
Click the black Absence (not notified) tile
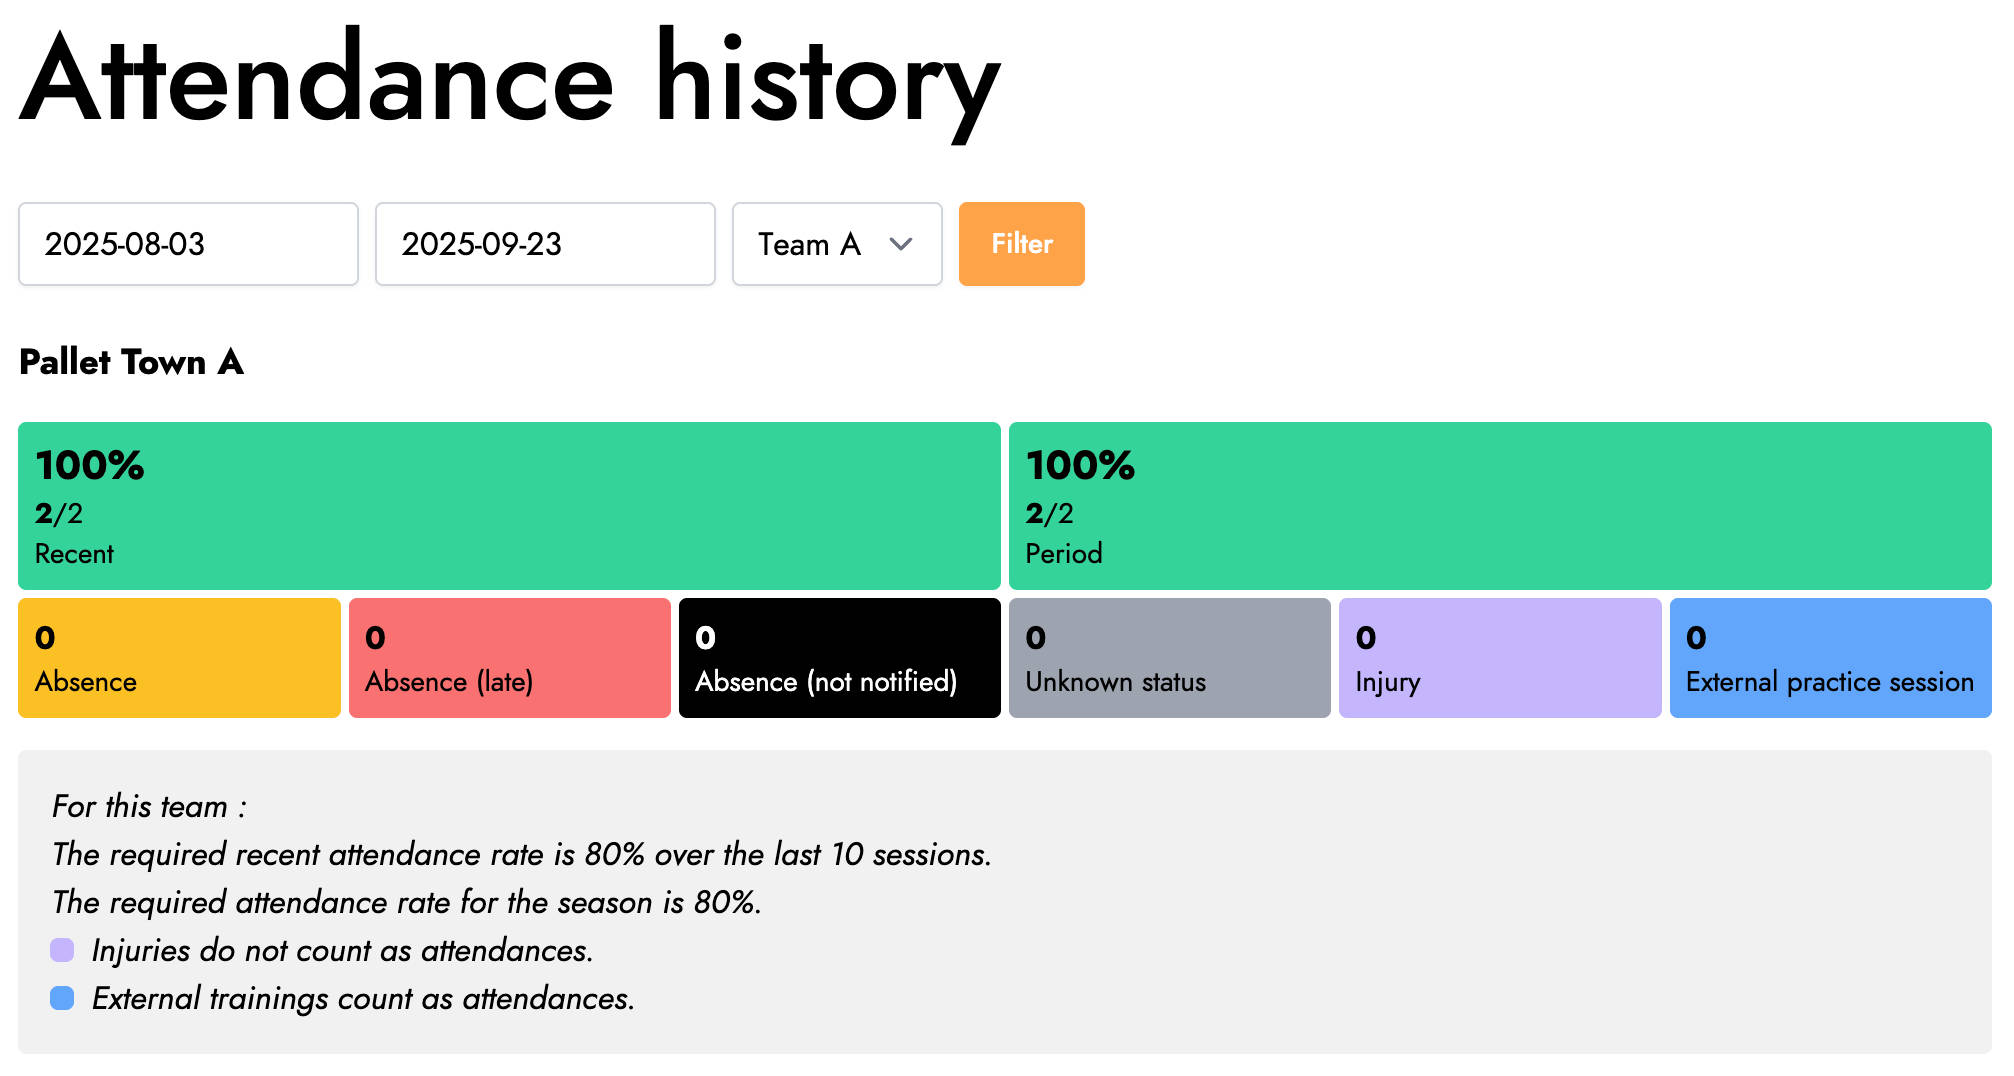(839, 658)
